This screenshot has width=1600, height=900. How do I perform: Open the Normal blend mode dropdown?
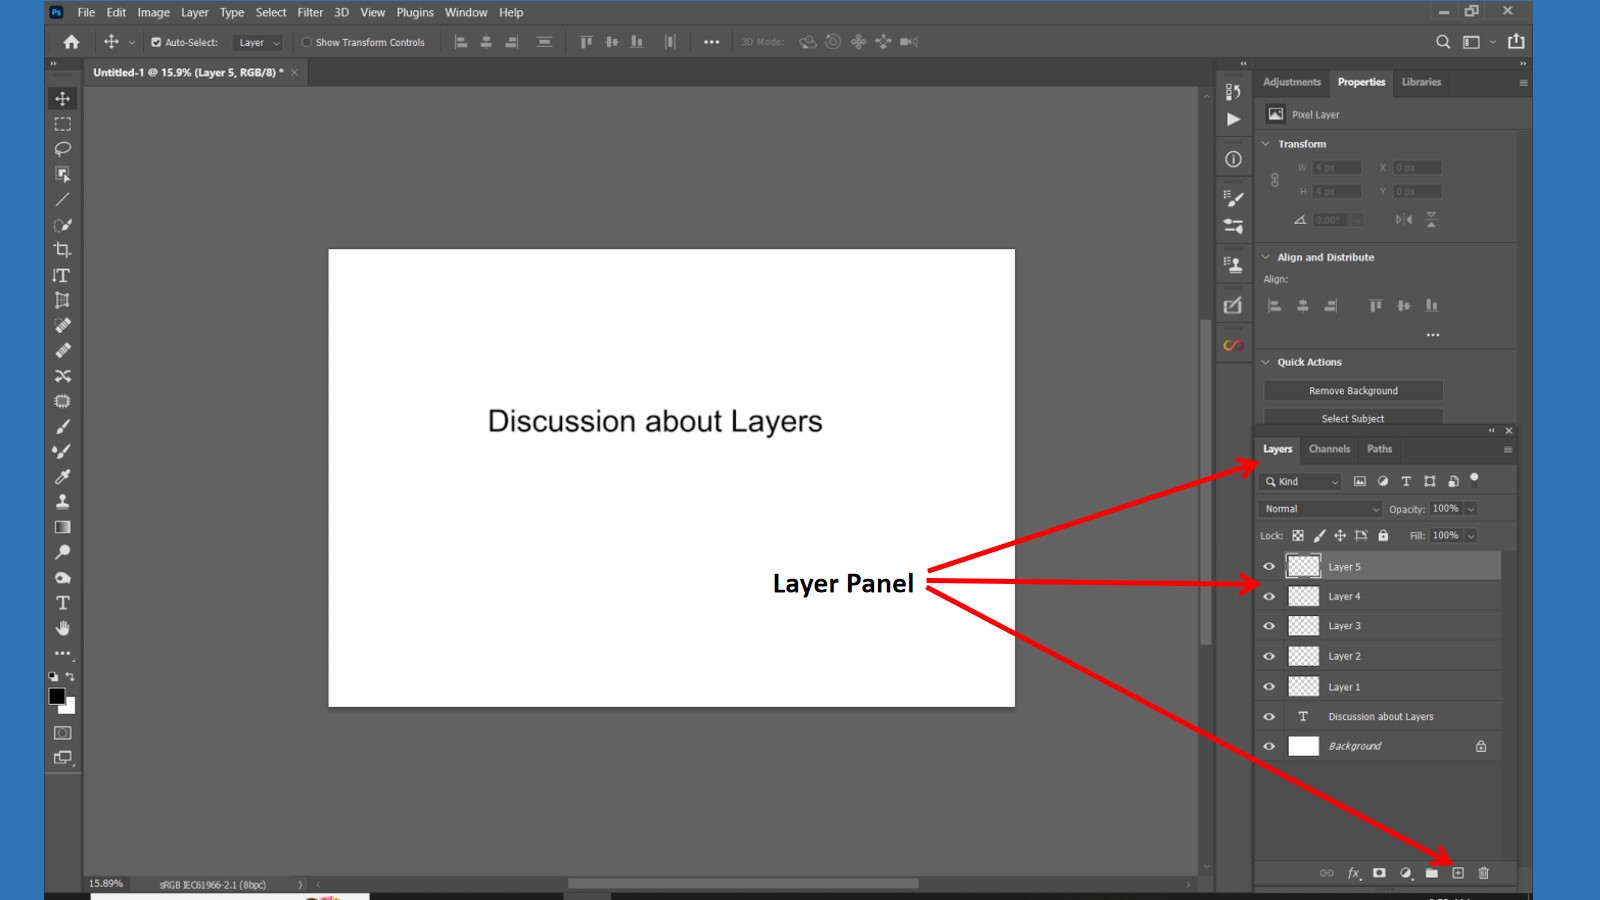[x=1321, y=509]
